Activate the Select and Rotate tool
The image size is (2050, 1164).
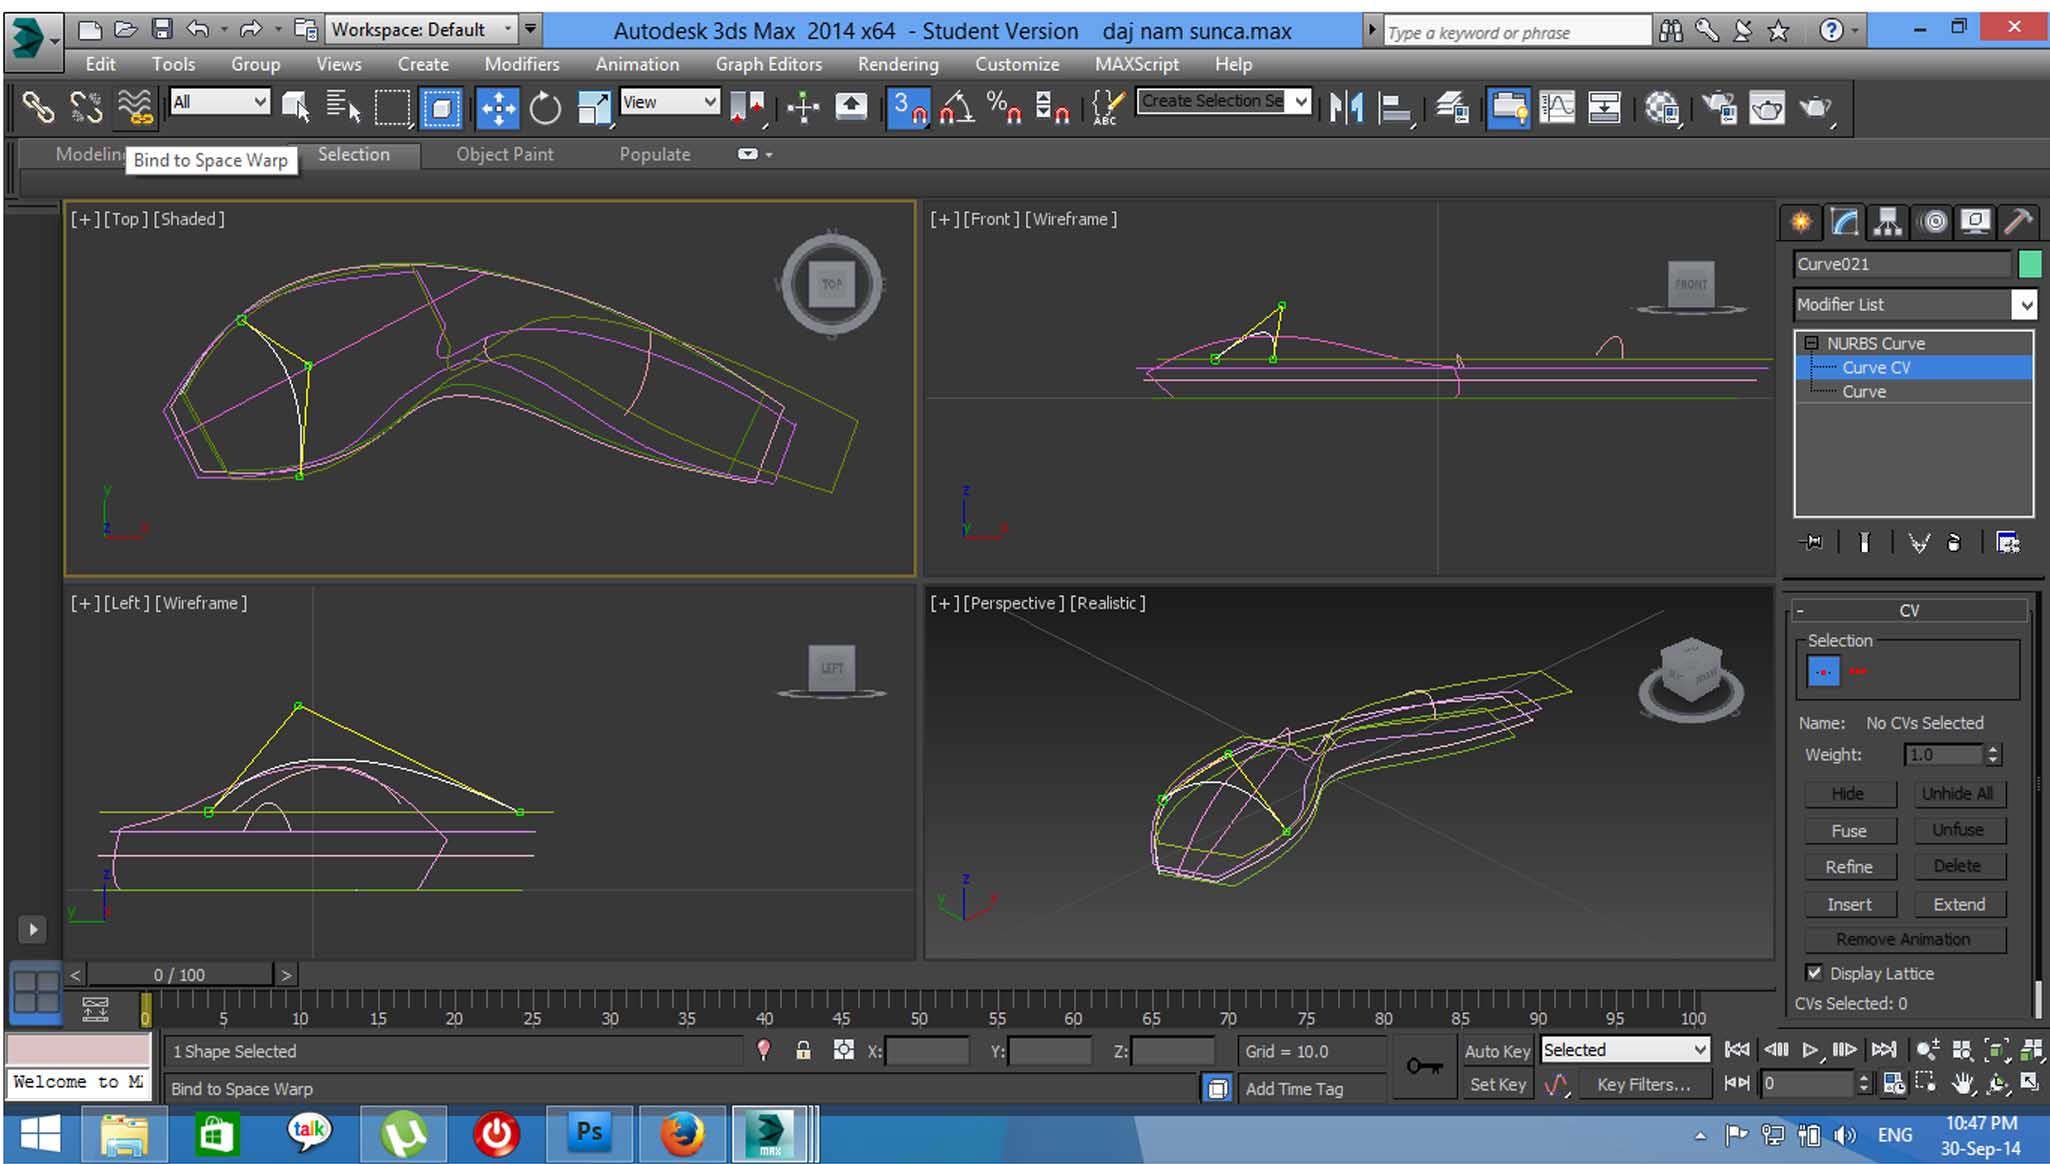(x=545, y=107)
